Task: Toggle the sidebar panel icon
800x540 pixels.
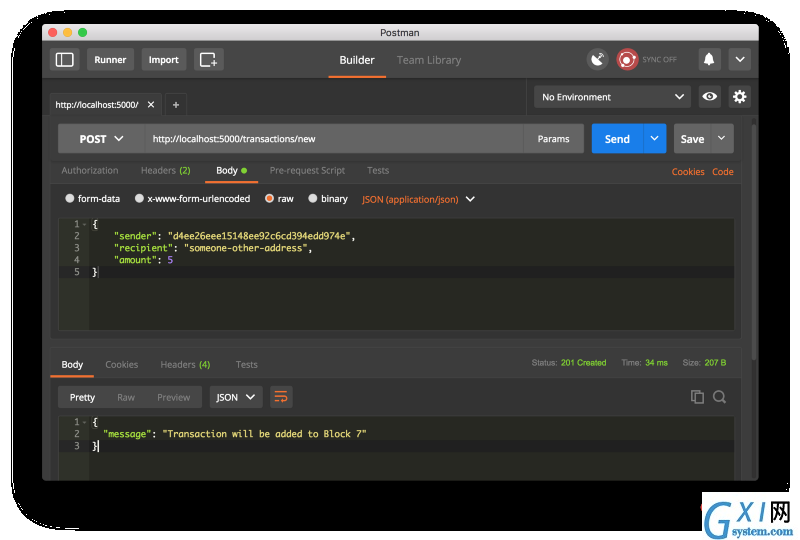Action: 64,60
